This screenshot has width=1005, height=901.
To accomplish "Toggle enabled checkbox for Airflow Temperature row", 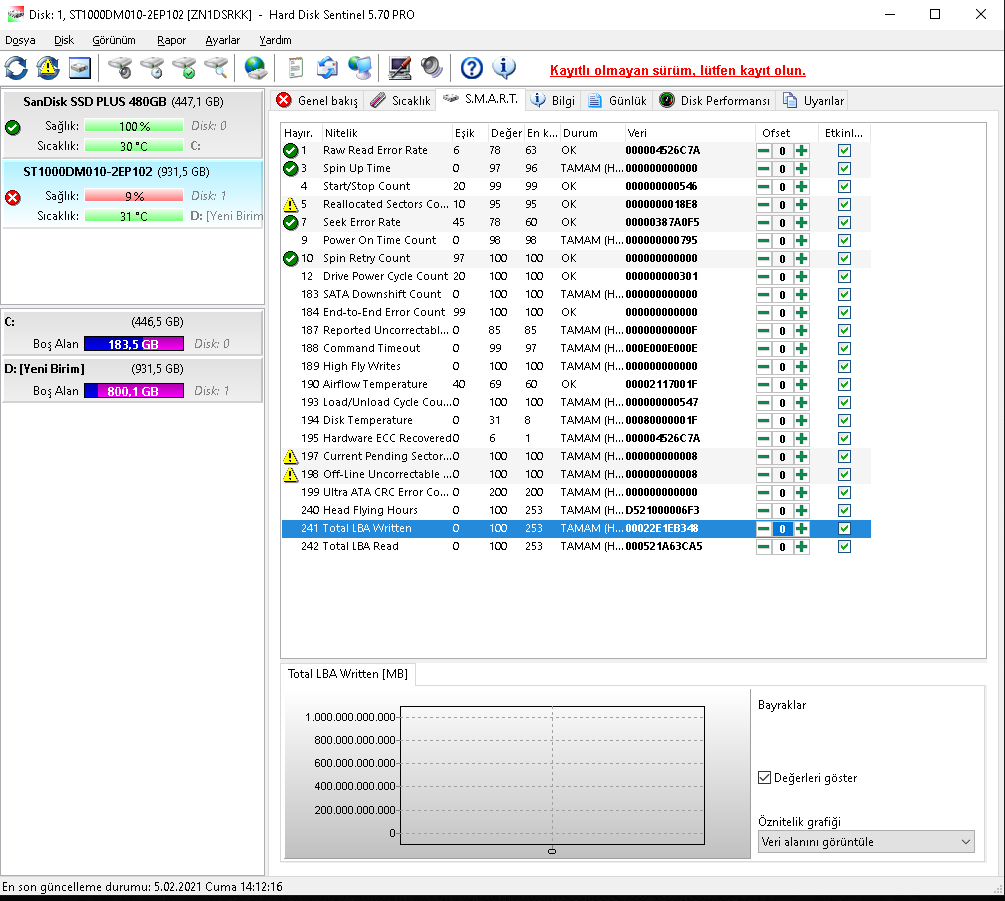I will [x=844, y=384].
